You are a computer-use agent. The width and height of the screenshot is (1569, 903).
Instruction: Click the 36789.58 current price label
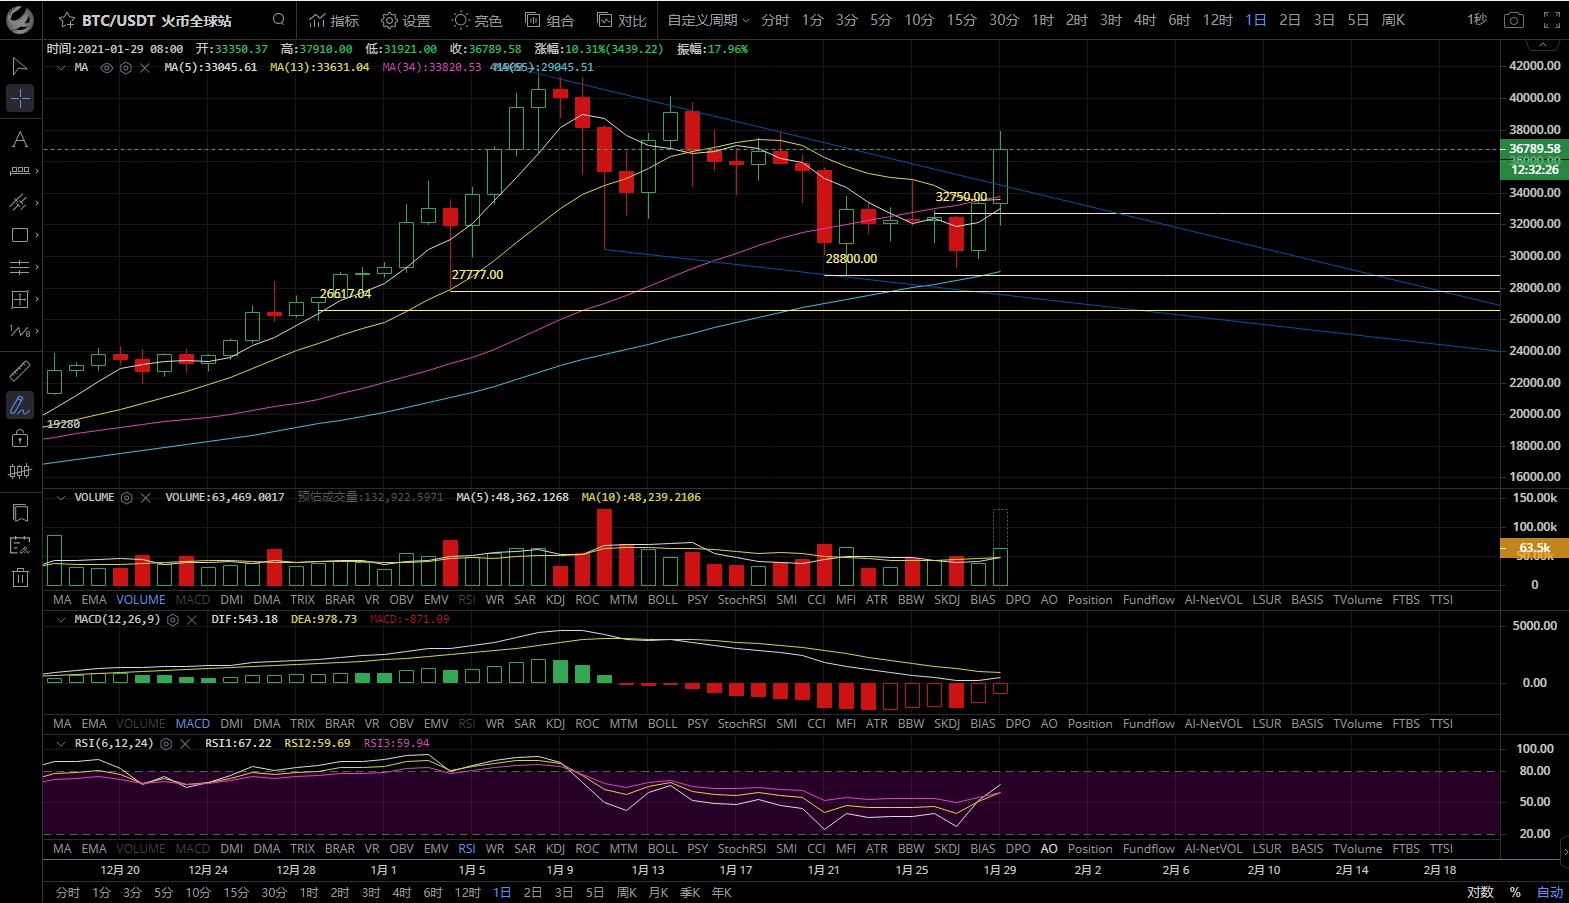1534,149
